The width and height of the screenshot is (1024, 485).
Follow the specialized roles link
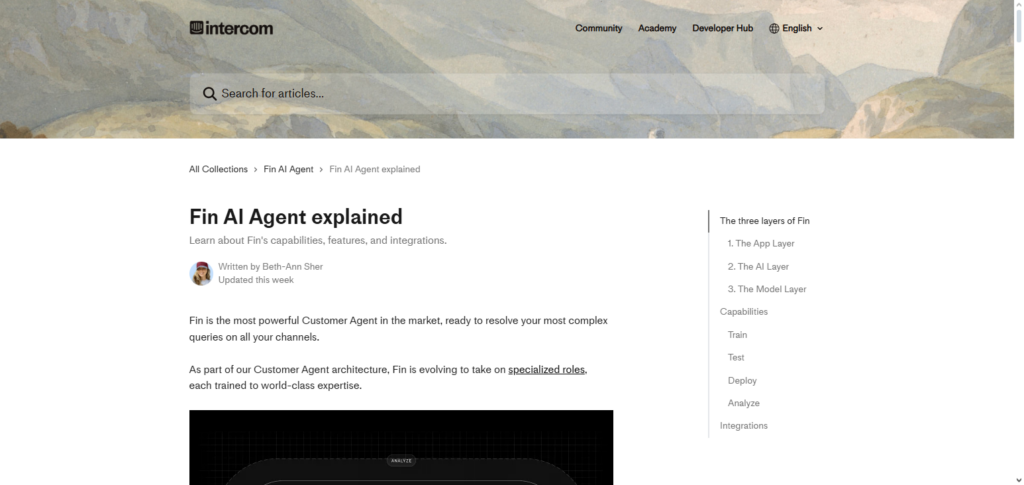(x=546, y=370)
